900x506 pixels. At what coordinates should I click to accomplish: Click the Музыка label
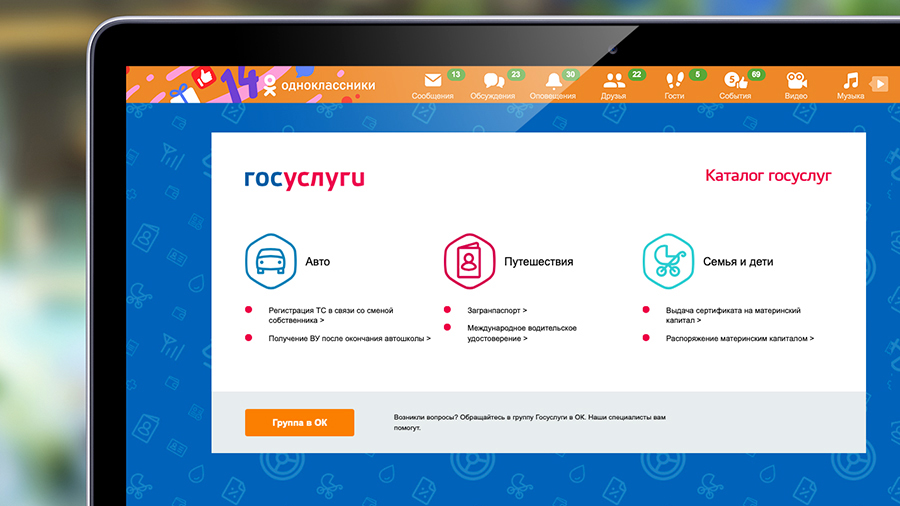pos(851,96)
